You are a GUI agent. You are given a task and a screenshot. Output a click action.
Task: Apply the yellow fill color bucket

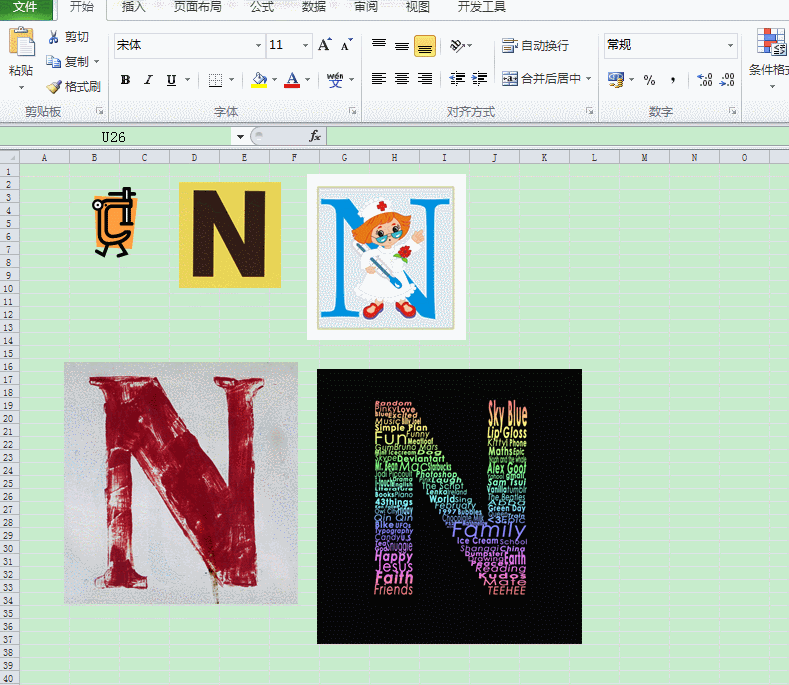[259, 80]
